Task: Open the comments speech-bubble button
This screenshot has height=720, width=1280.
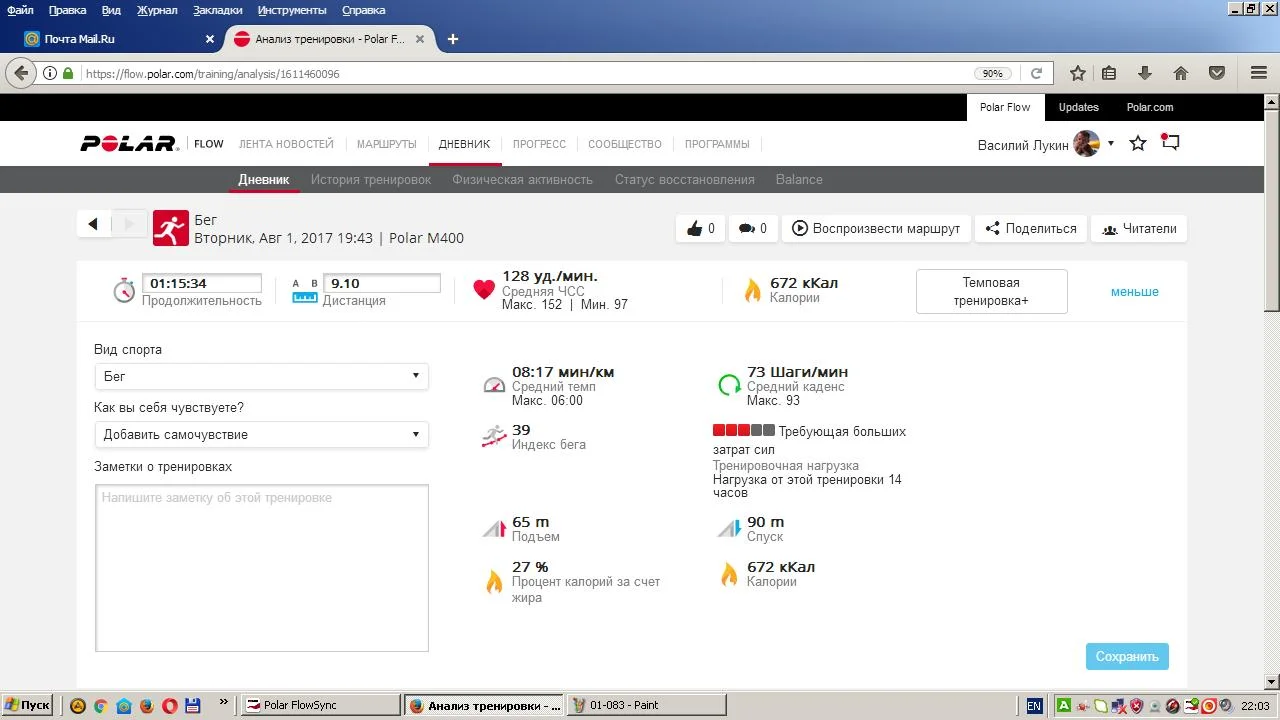Action: click(x=752, y=228)
